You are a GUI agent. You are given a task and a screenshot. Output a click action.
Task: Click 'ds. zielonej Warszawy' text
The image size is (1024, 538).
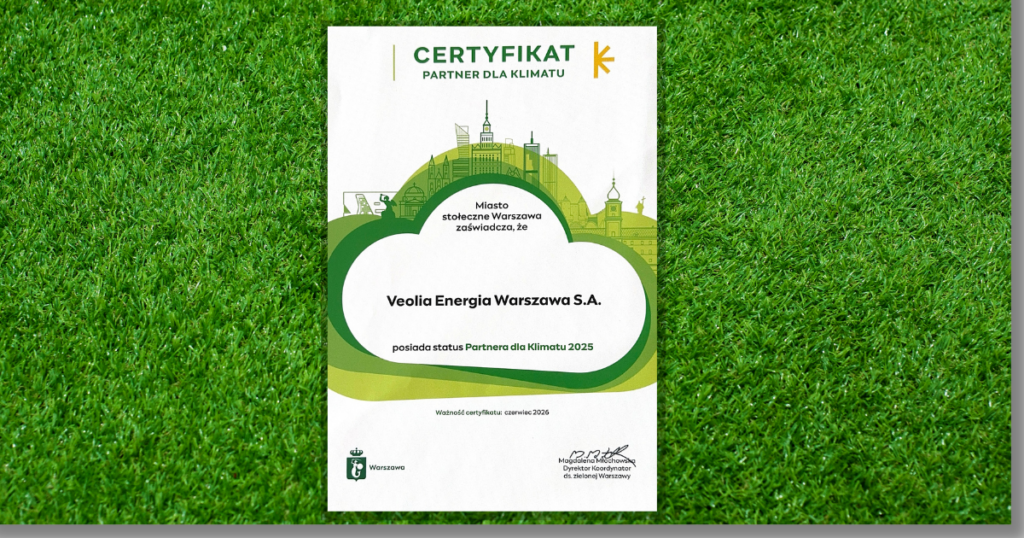[597, 476]
